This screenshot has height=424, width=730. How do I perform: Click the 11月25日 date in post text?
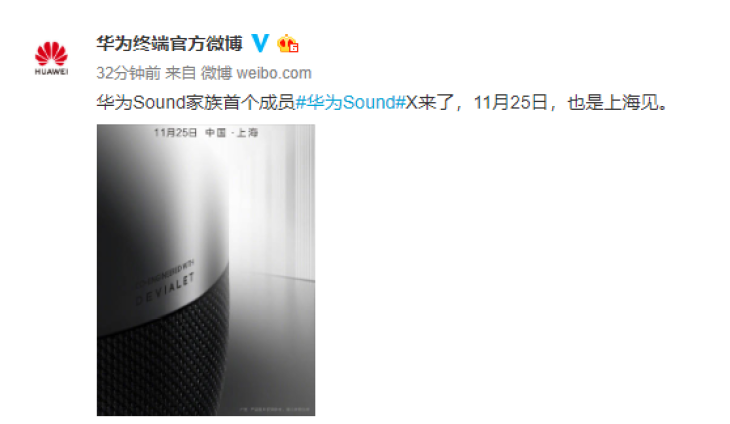(x=510, y=102)
